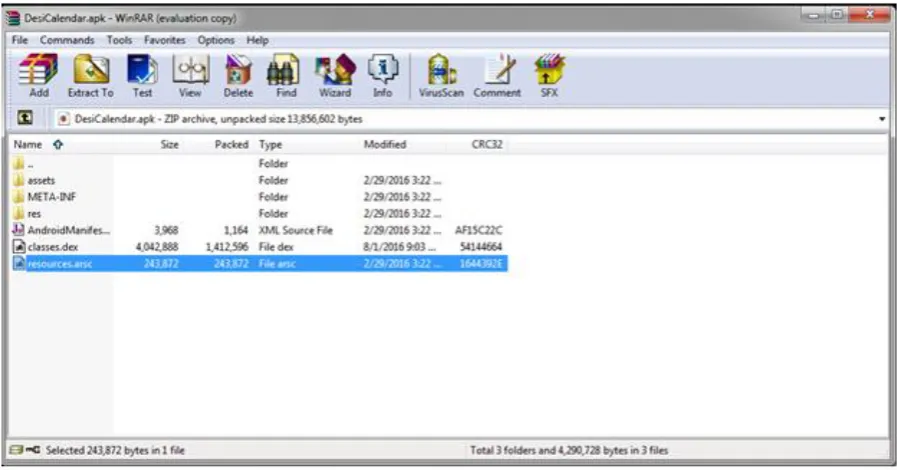Open the File menu
Screen dimensions: 897x470
(19, 40)
